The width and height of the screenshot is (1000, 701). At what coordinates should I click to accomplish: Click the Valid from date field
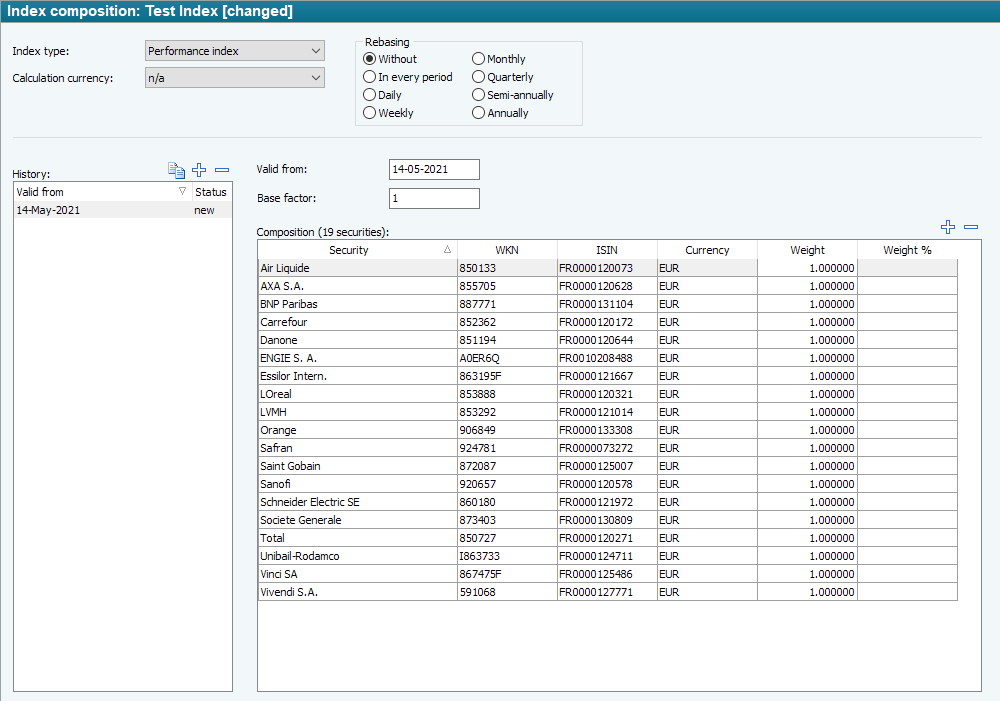pyautogui.click(x=434, y=170)
